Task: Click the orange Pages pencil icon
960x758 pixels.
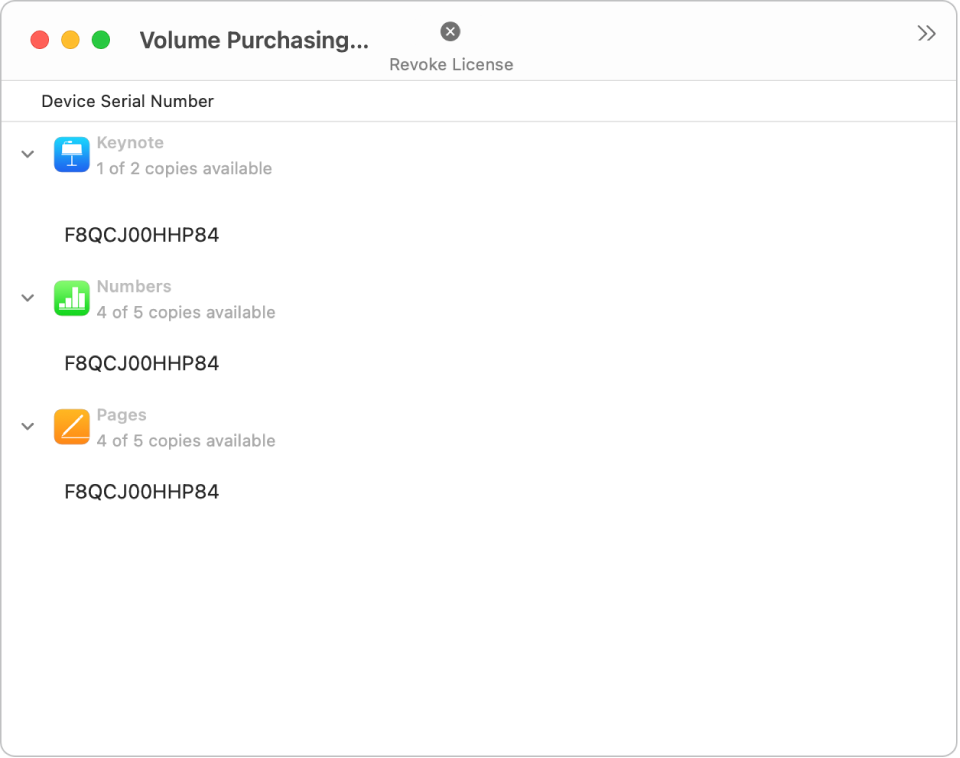Action: [x=71, y=426]
